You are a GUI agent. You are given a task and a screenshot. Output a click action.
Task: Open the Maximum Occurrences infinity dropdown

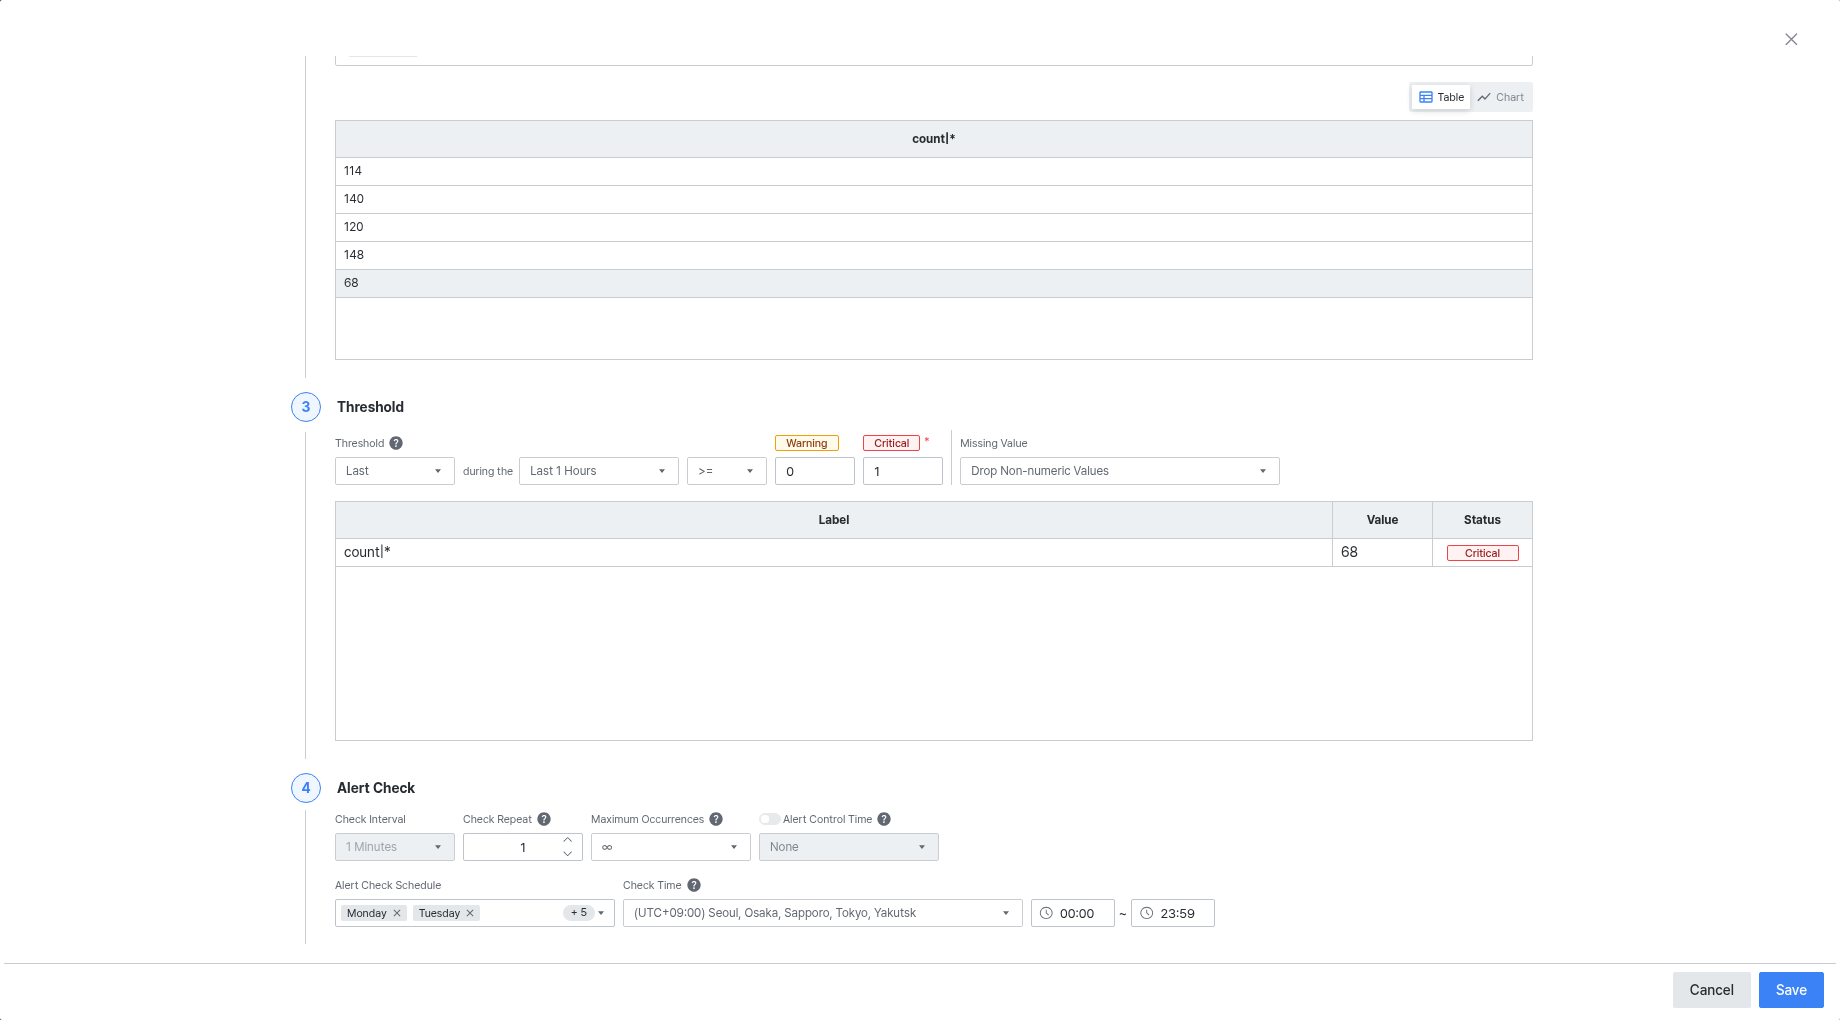(x=671, y=847)
